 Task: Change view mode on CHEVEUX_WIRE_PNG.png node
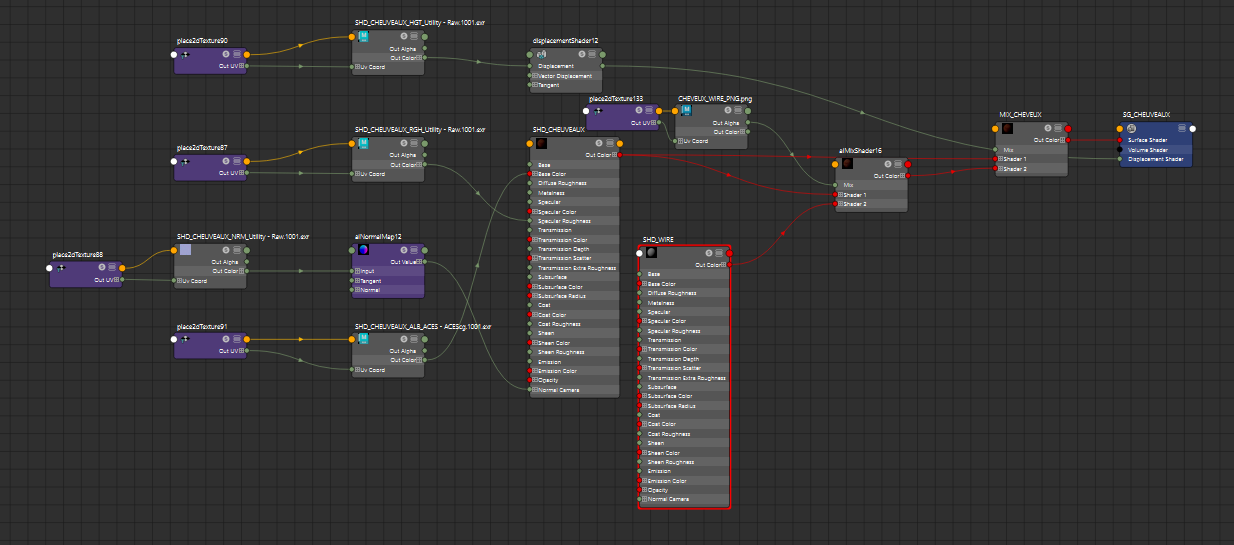coord(738,112)
